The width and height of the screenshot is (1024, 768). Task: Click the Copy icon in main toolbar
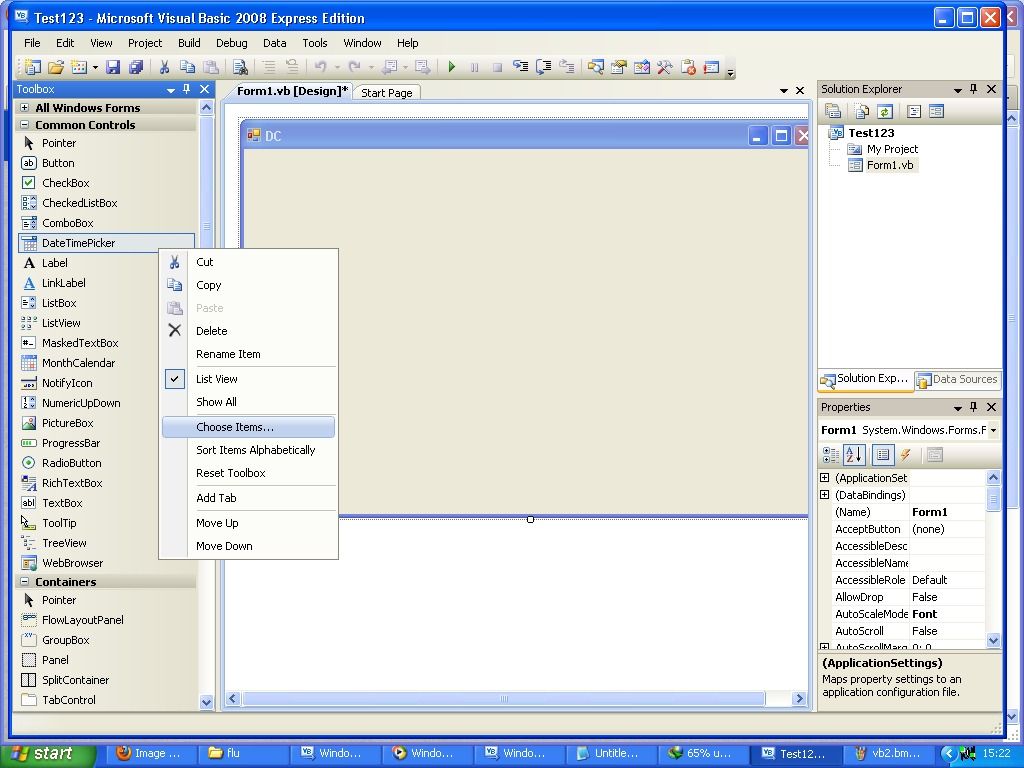[187, 67]
